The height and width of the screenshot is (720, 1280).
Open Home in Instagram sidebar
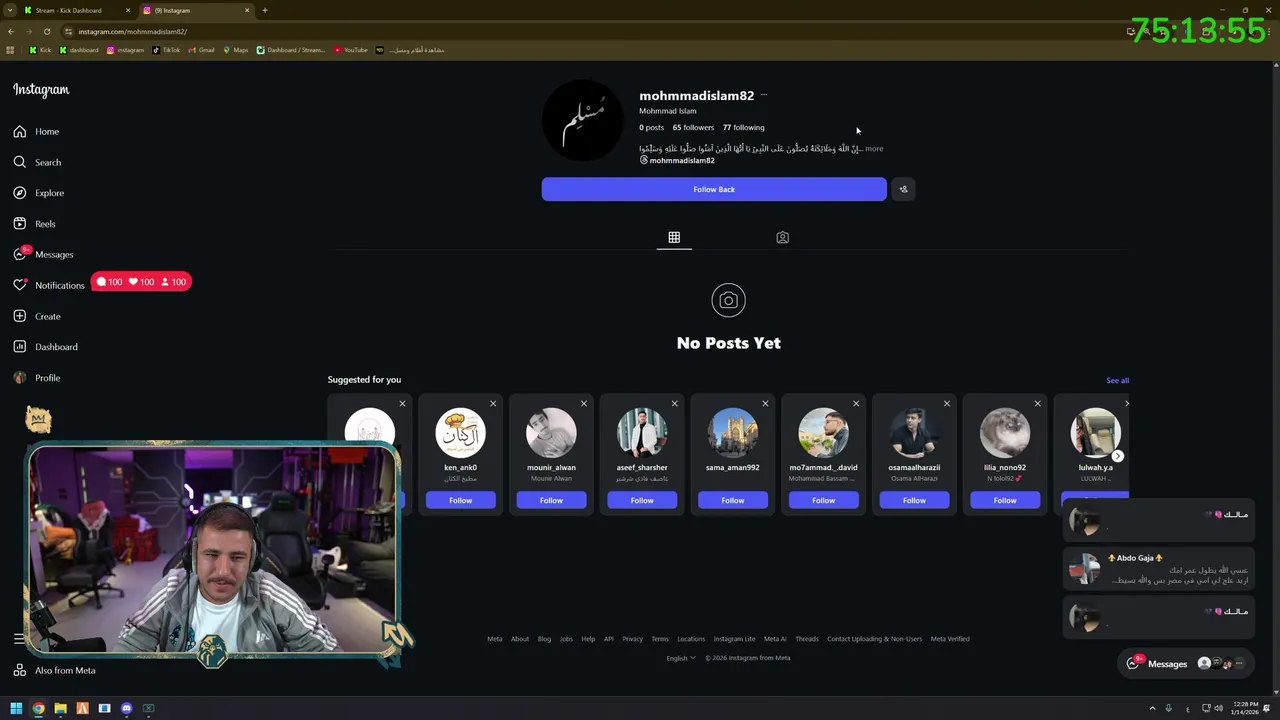point(37,131)
